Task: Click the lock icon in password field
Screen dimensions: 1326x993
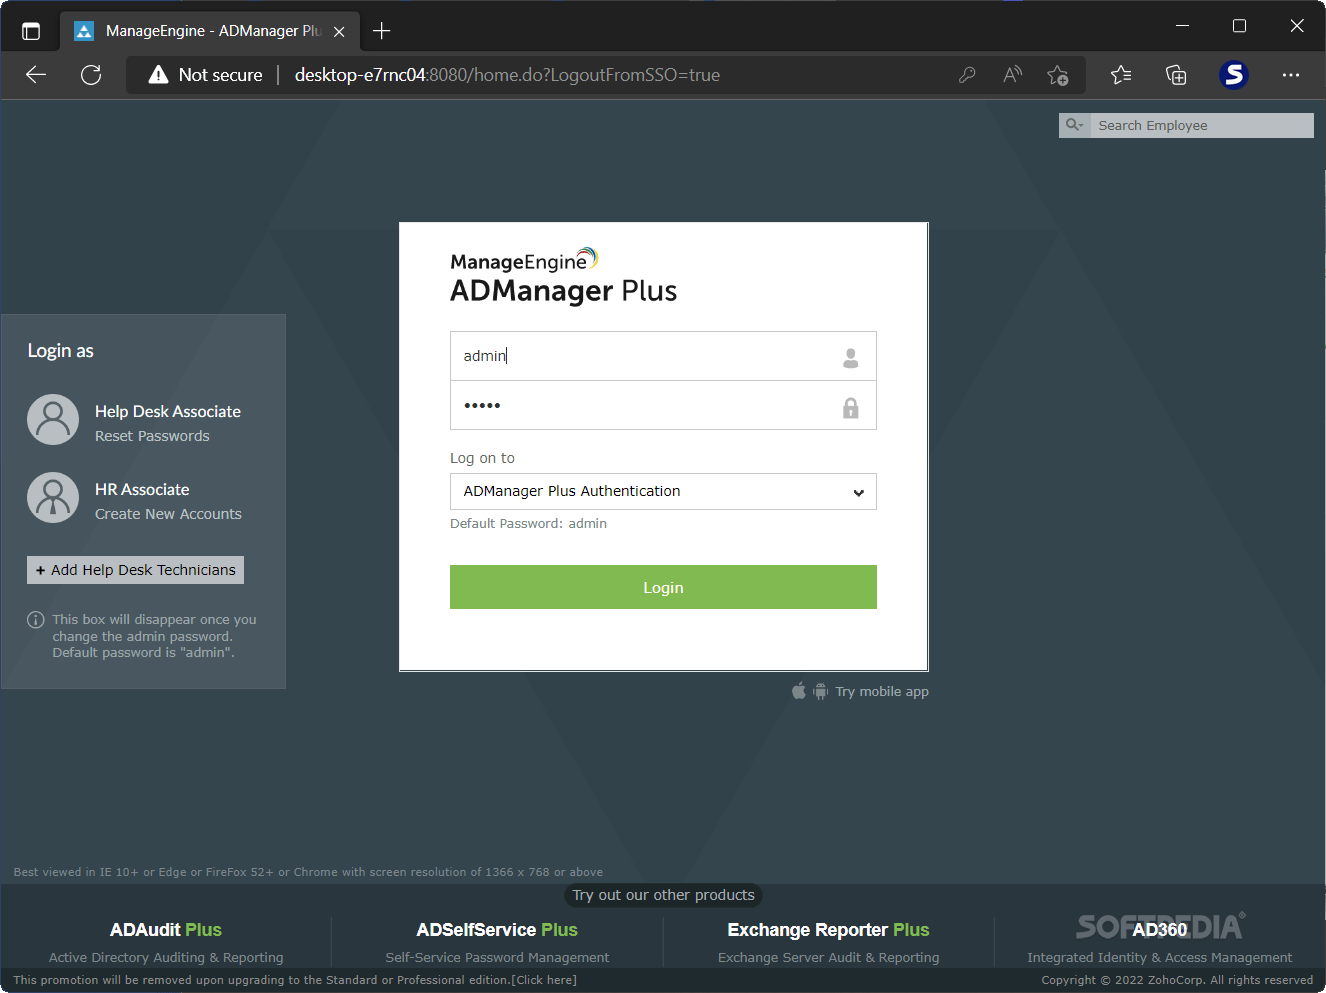Action: 851,407
